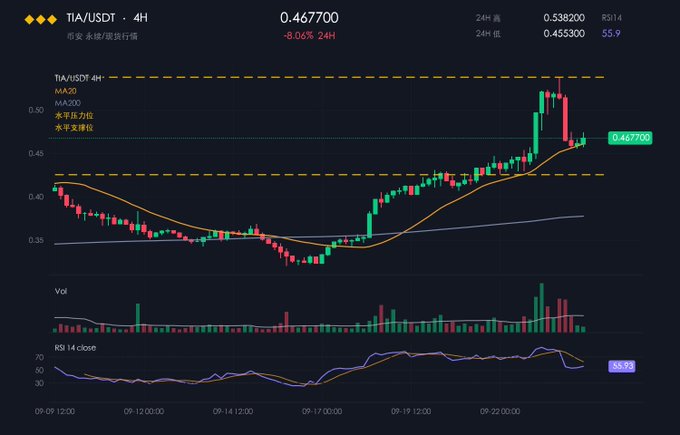Image resolution: width=680 pixels, height=435 pixels.
Task: Click the 4H timeframe label in header
Action: point(141,18)
